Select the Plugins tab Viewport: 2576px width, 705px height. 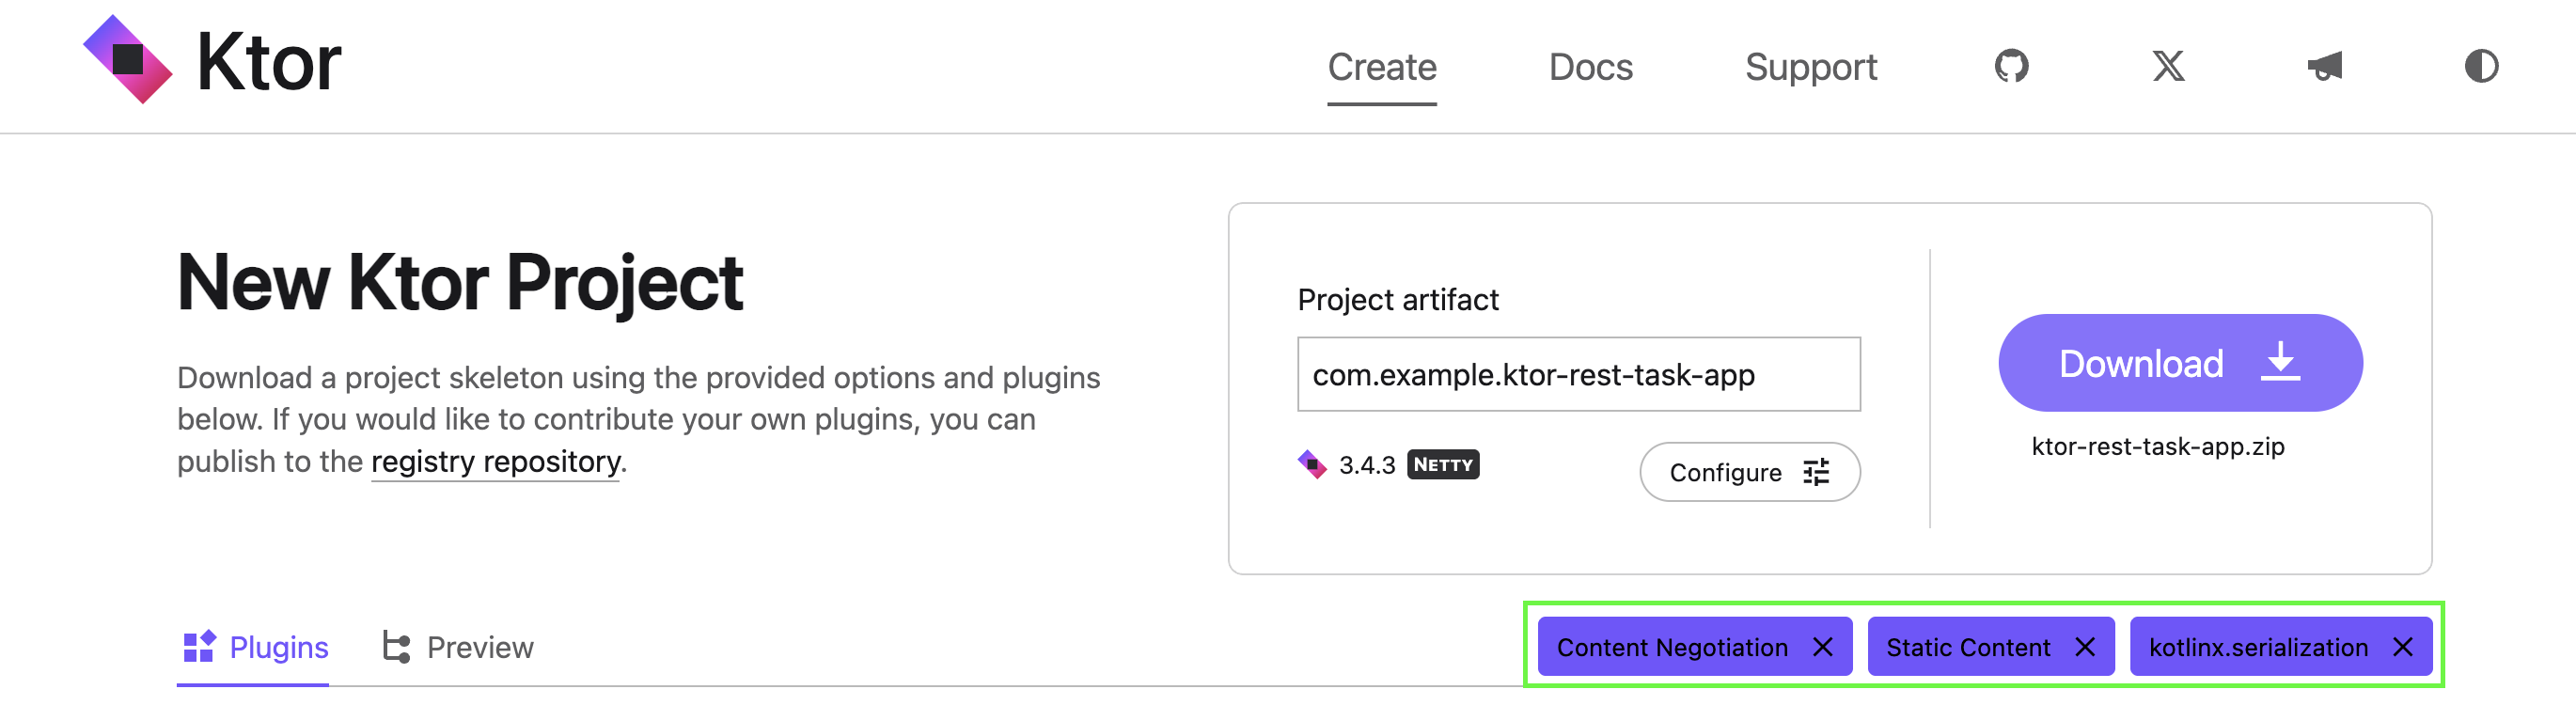(x=254, y=648)
